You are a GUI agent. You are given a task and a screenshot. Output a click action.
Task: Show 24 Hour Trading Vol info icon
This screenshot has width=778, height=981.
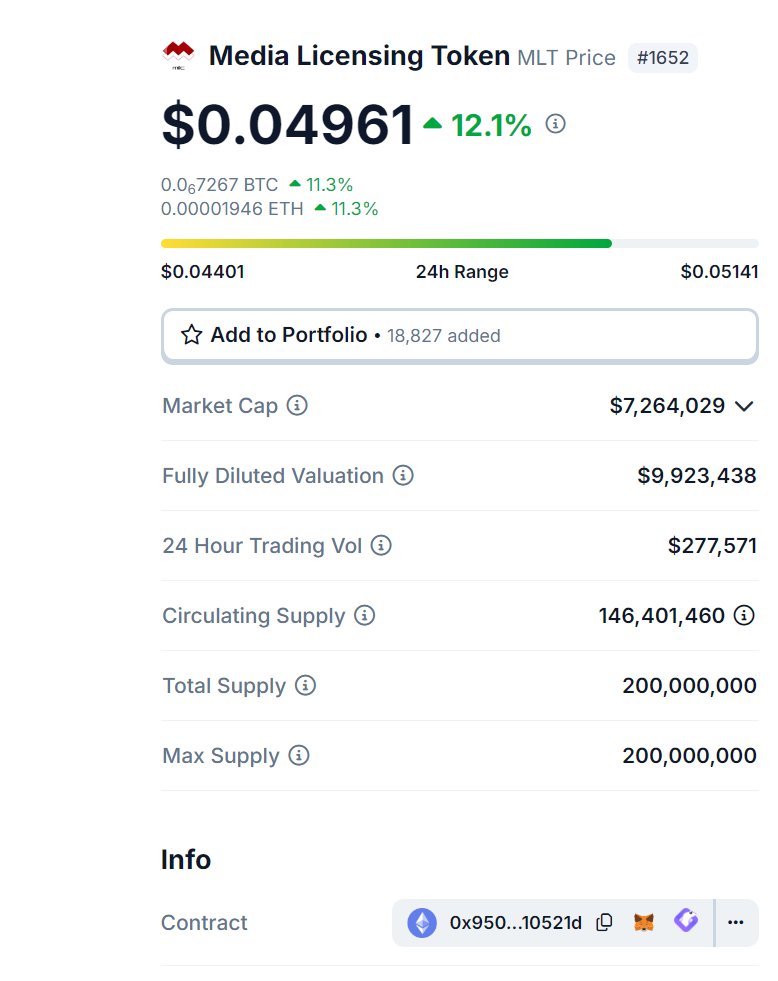[x=381, y=546]
